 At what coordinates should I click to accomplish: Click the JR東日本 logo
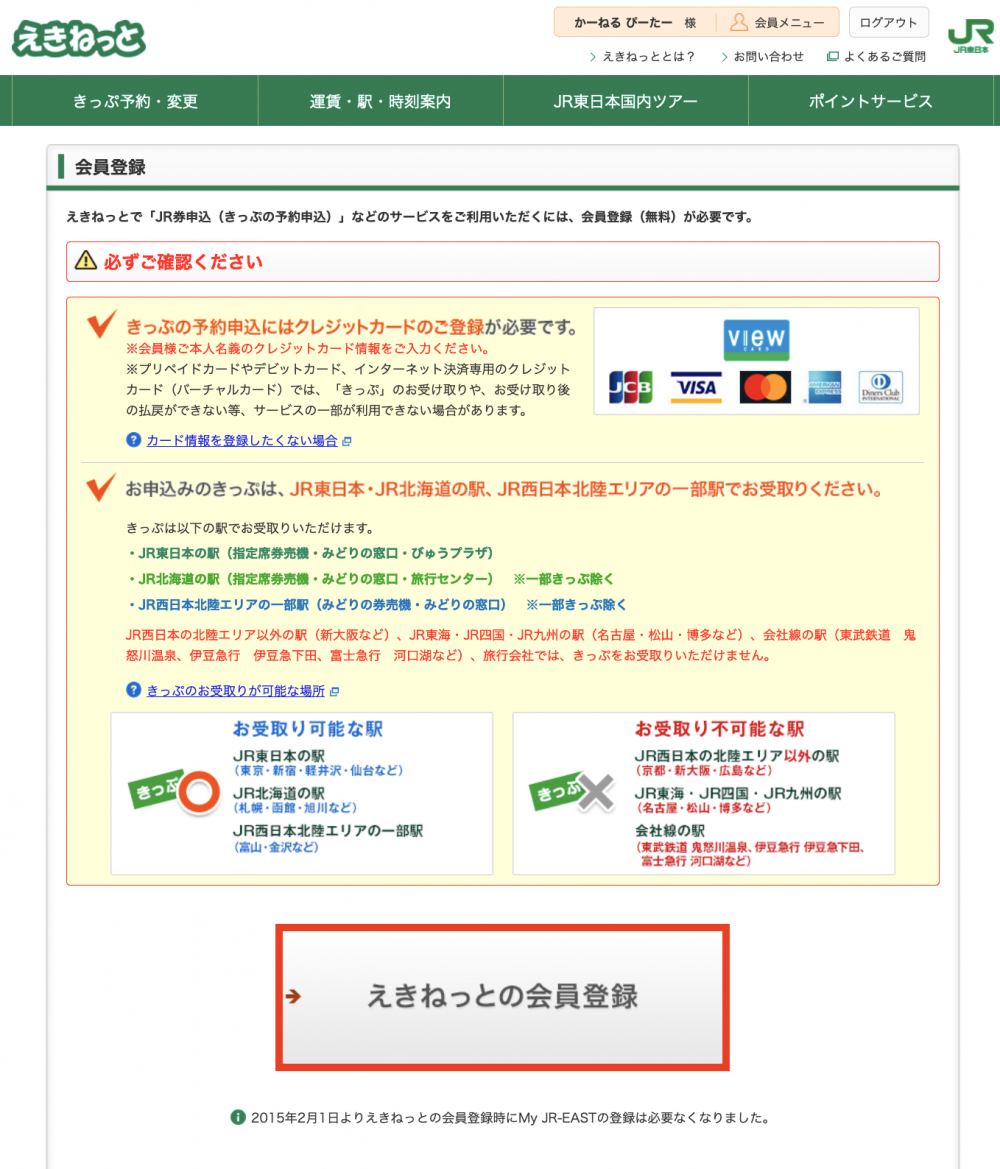[969, 35]
